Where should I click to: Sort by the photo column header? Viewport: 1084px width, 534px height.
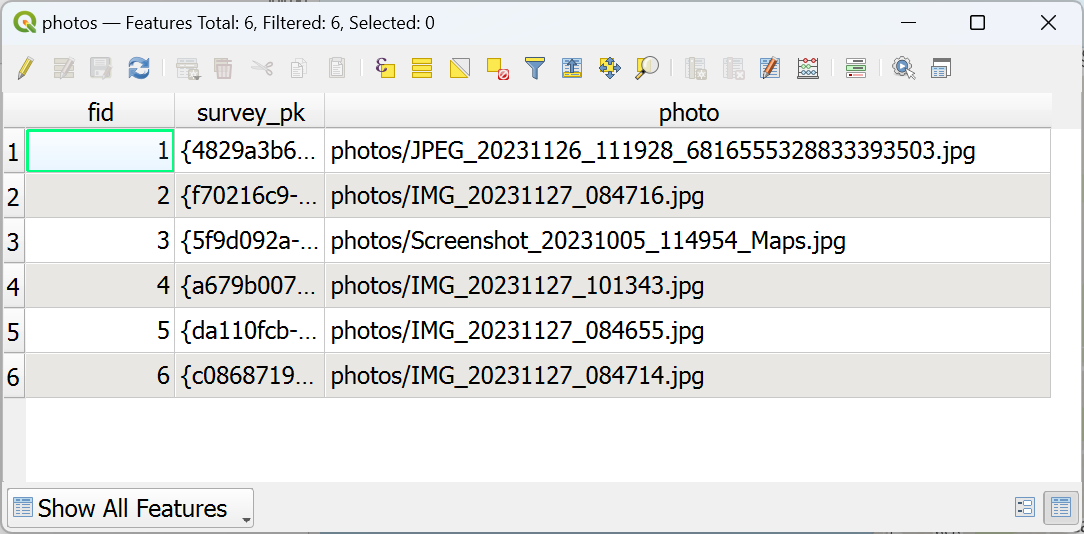click(x=689, y=113)
